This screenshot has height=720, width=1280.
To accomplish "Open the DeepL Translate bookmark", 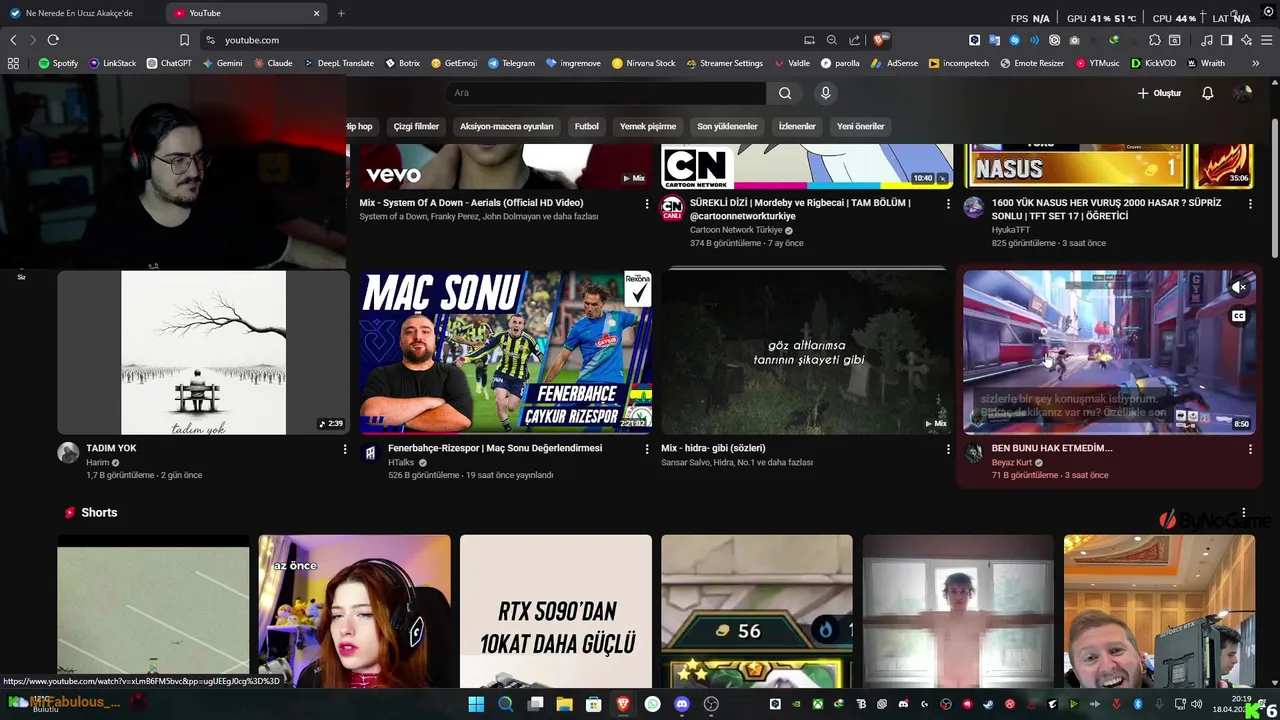I will point(339,63).
